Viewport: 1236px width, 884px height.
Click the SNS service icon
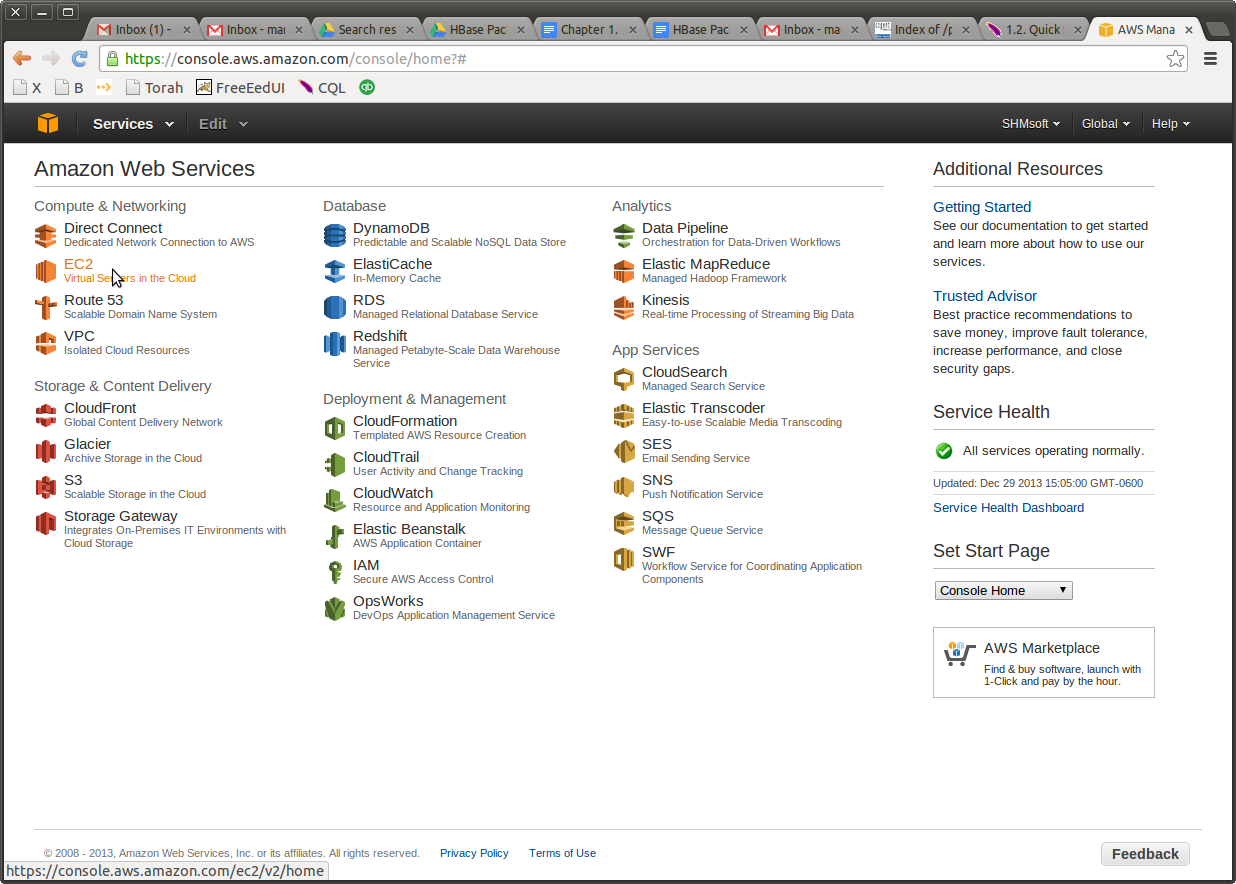(624, 488)
